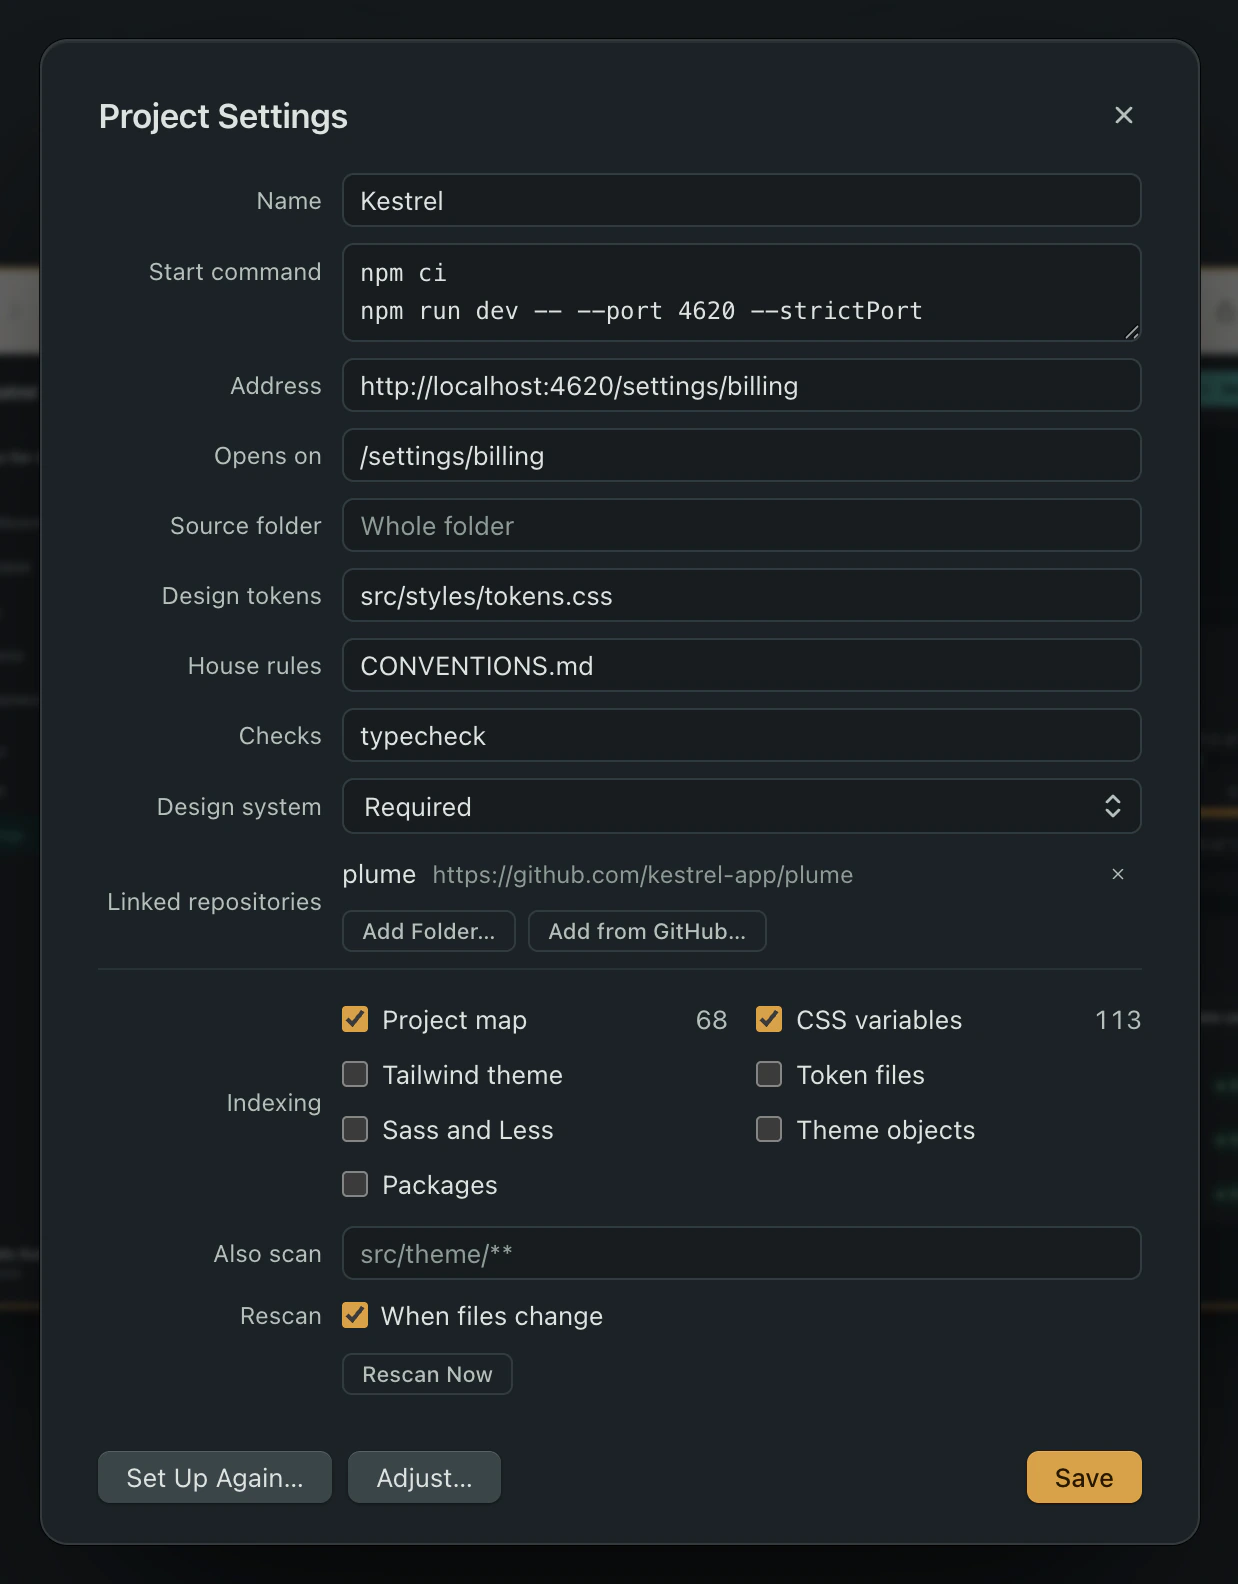Close the Project Settings dialog
1238x1584 pixels.
[x=1123, y=115]
